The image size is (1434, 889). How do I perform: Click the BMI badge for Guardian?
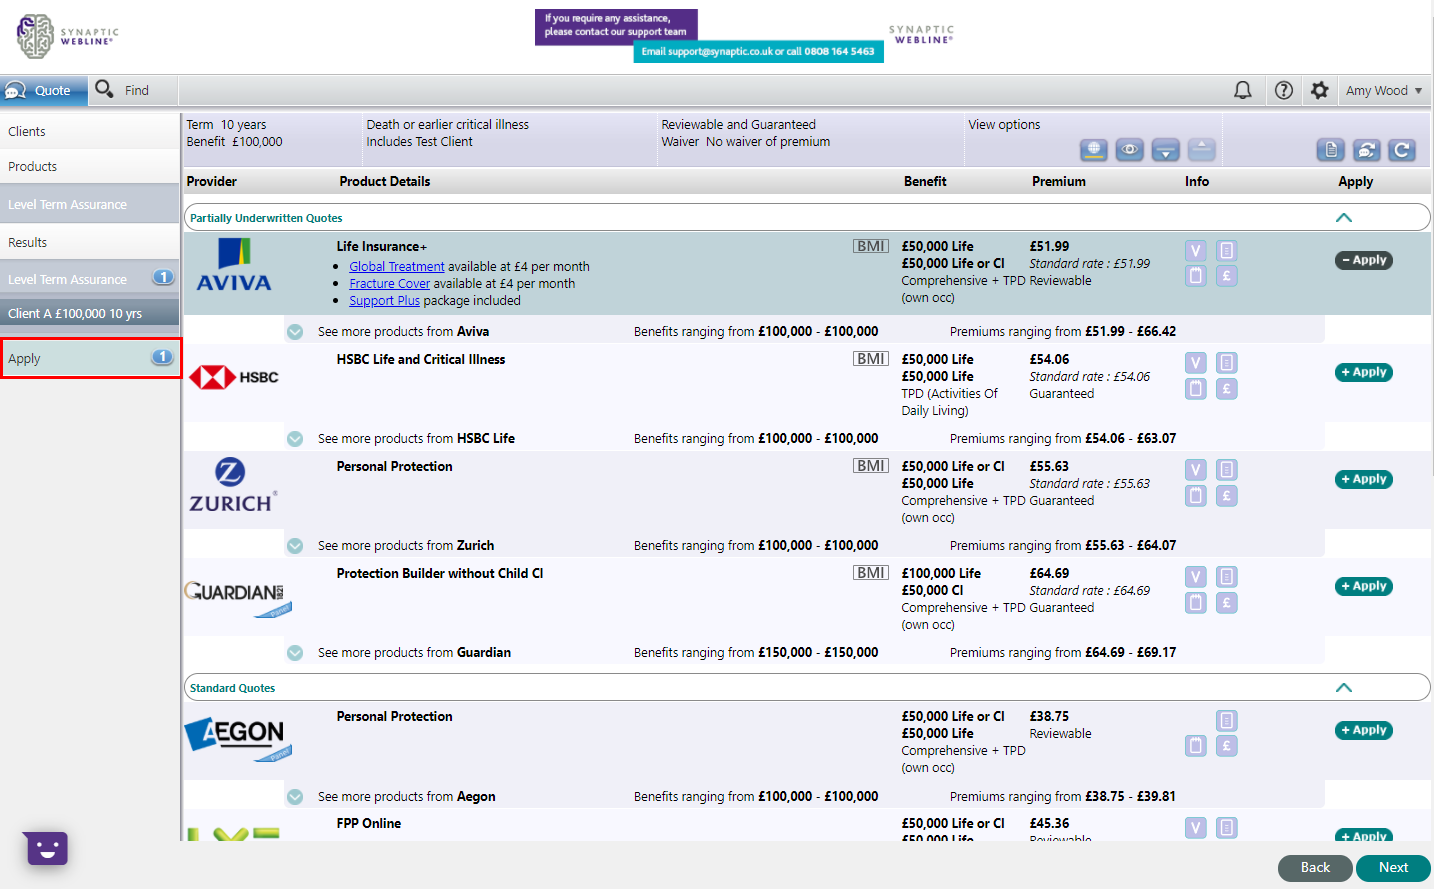(x=871, y=573)
